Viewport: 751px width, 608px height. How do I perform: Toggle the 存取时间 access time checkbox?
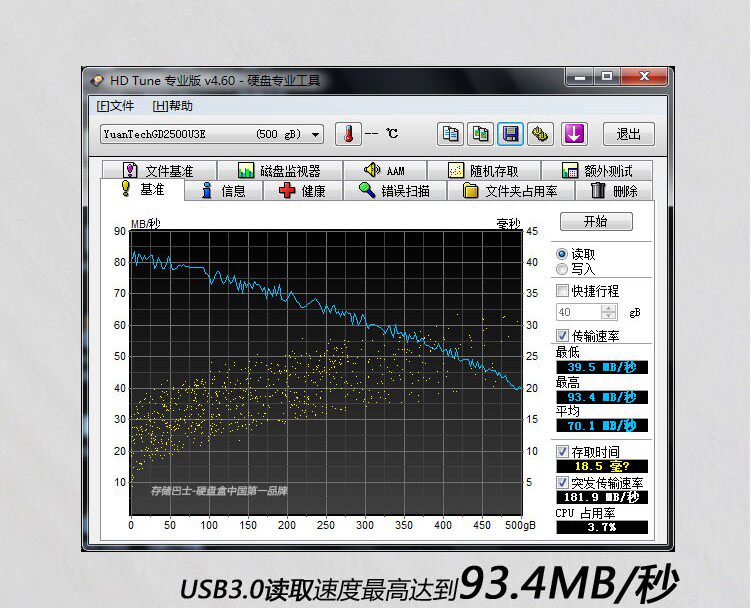point(562,452)
